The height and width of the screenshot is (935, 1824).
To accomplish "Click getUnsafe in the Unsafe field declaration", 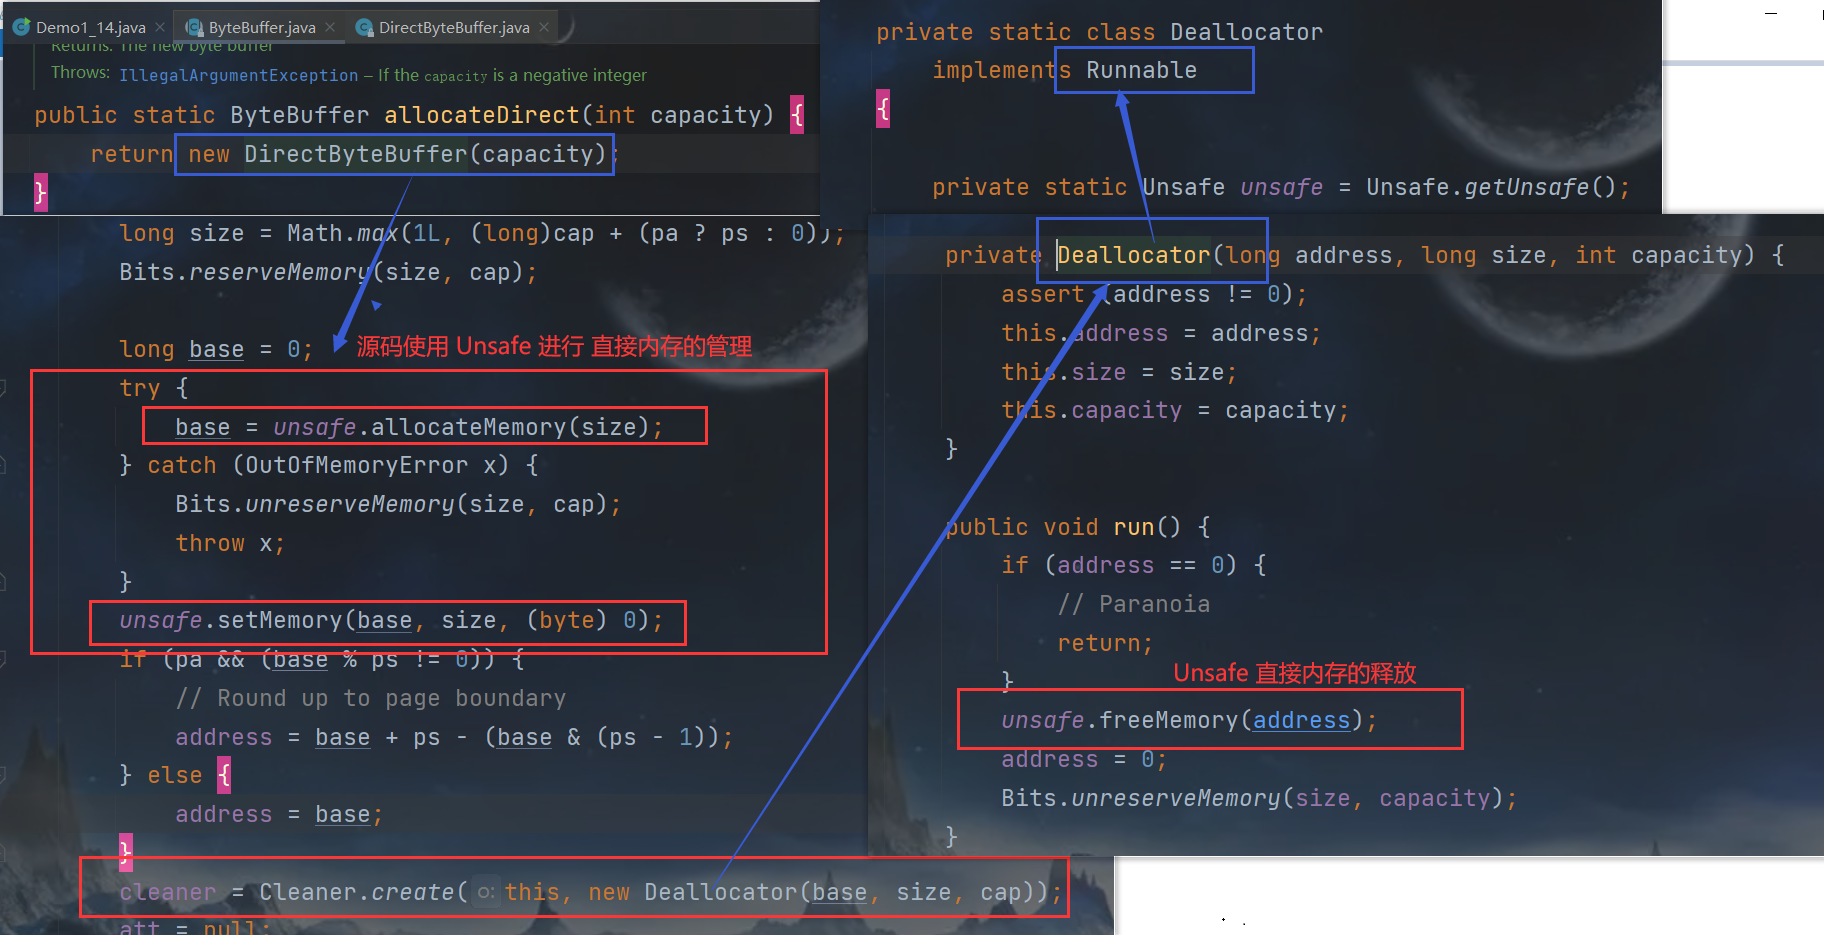I will pyautogui.click(x=1526, y=187).
